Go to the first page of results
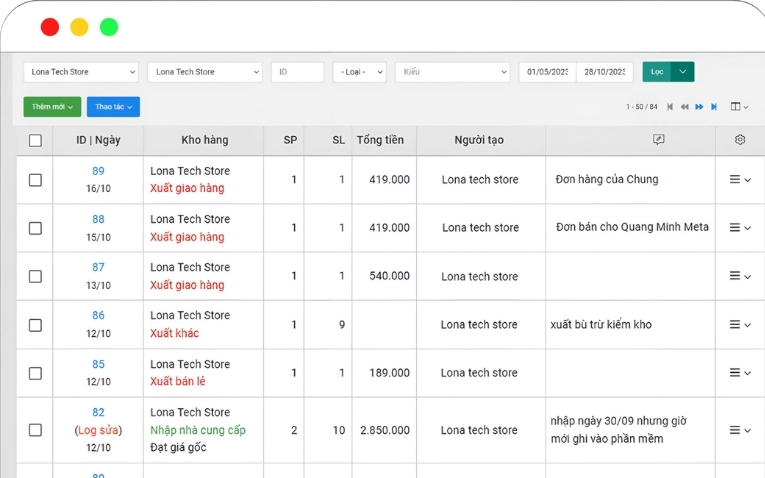 tap(671, 107)
